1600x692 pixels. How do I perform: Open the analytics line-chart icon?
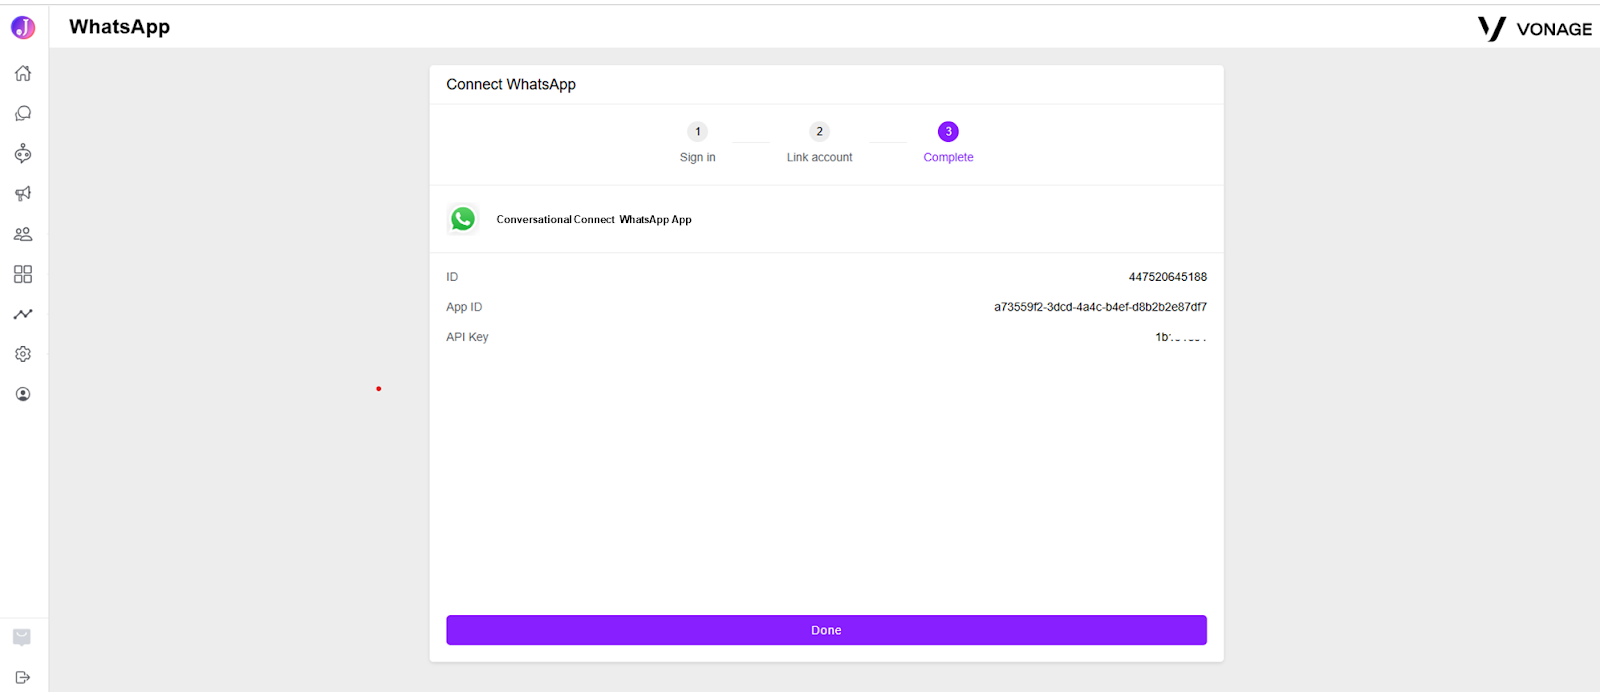point(23,314)
